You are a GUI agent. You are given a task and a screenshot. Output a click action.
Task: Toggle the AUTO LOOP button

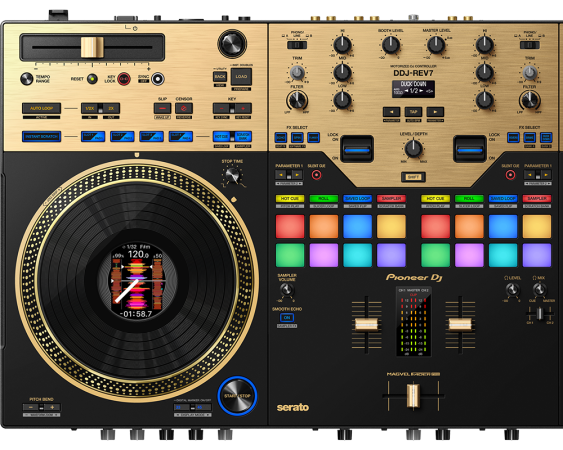41,108
